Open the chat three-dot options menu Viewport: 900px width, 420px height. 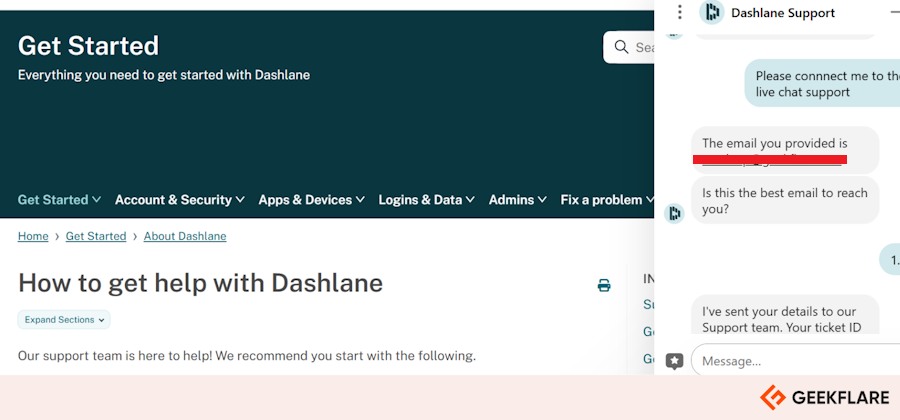pyautogui.click(x=680, y=12)
